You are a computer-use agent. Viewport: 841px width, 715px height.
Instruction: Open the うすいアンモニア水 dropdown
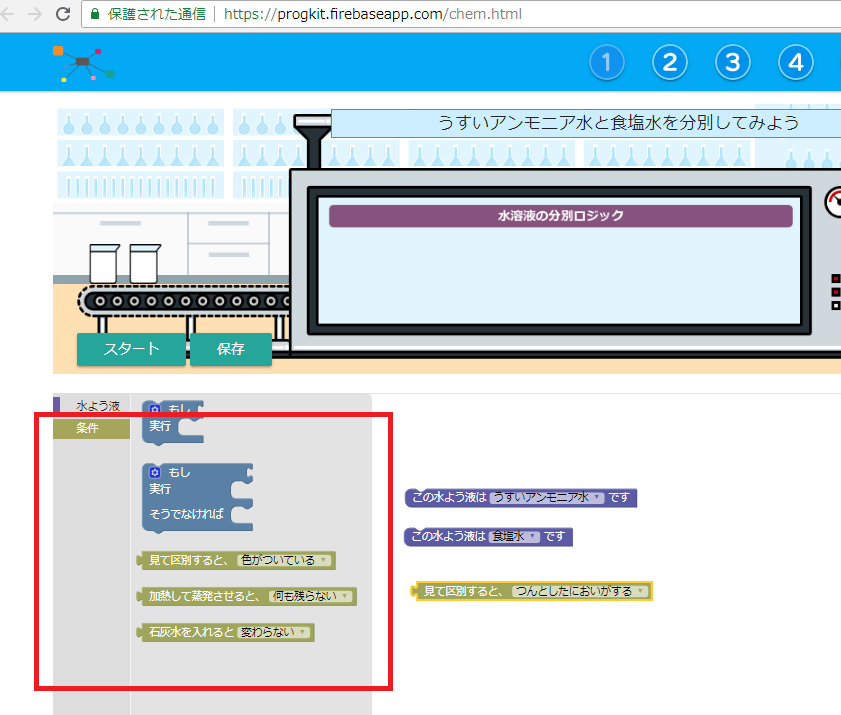(546, 497)
